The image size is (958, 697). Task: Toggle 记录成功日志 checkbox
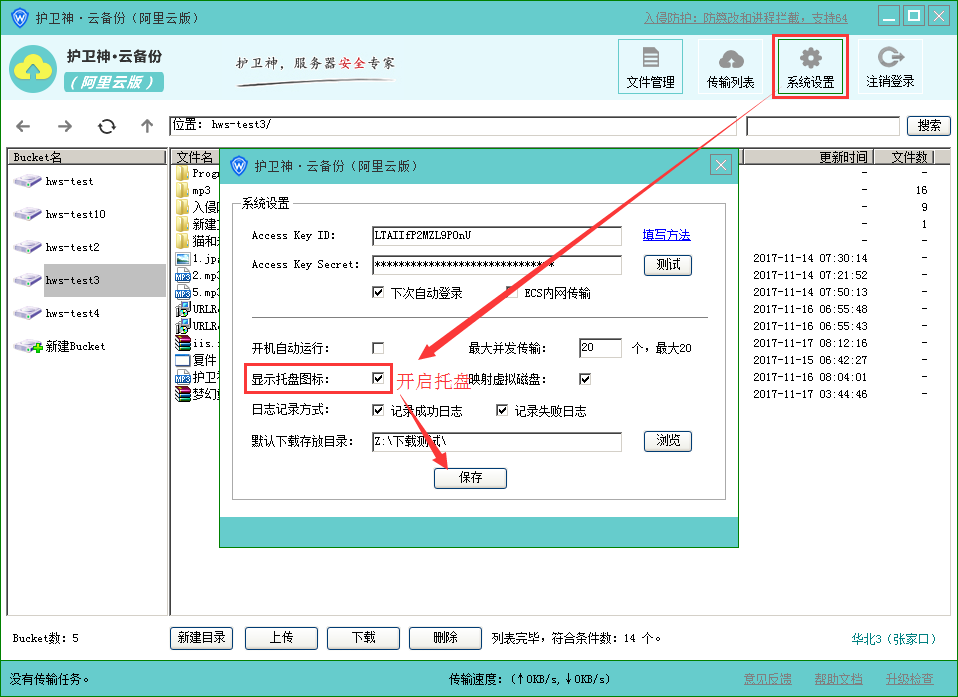click(378, 411)
